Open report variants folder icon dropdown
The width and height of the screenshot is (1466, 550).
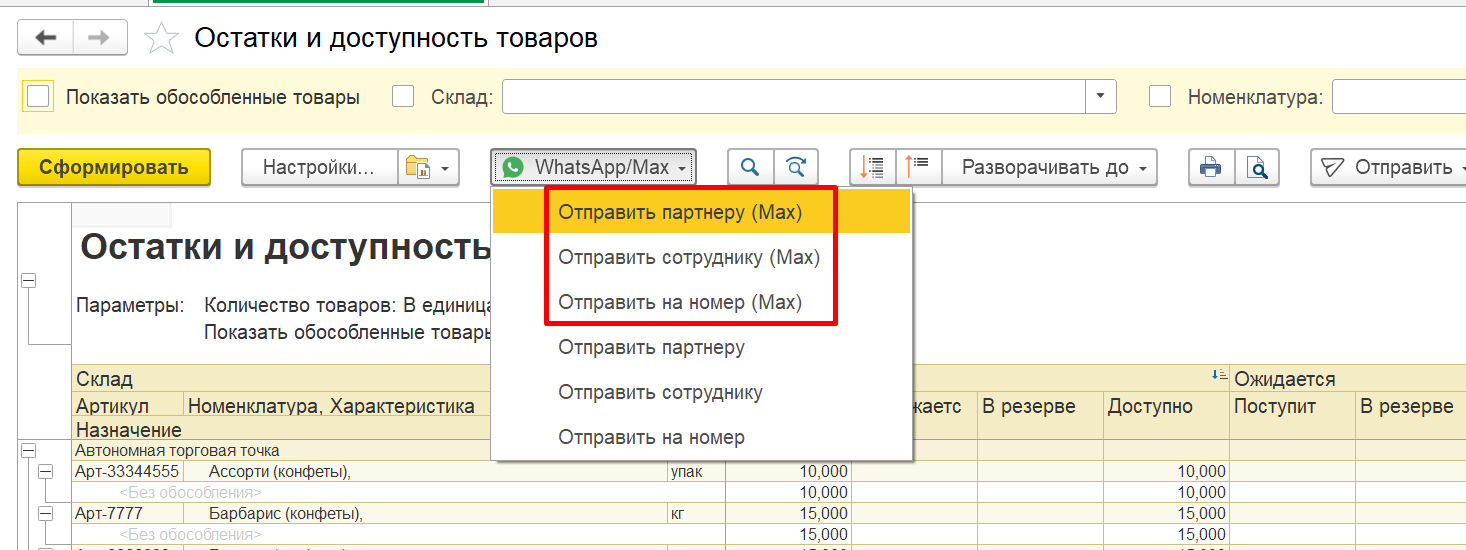428,167
